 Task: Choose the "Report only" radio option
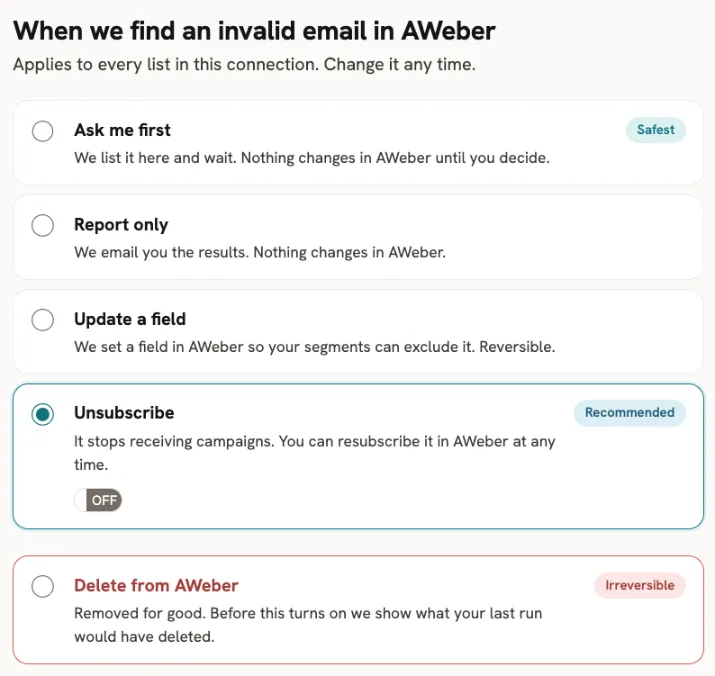(x=42, y=225)
